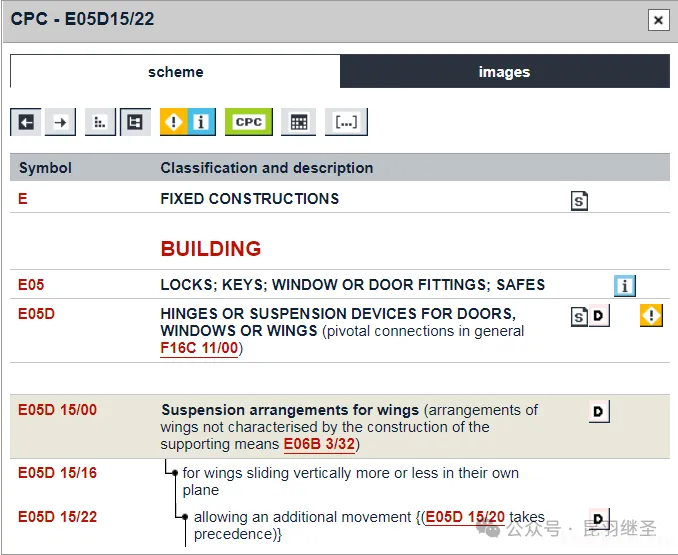This screenshot has width=678, height=555.
Task: Open the F16C 11/00 reference link
Action: tap(200, 348)
